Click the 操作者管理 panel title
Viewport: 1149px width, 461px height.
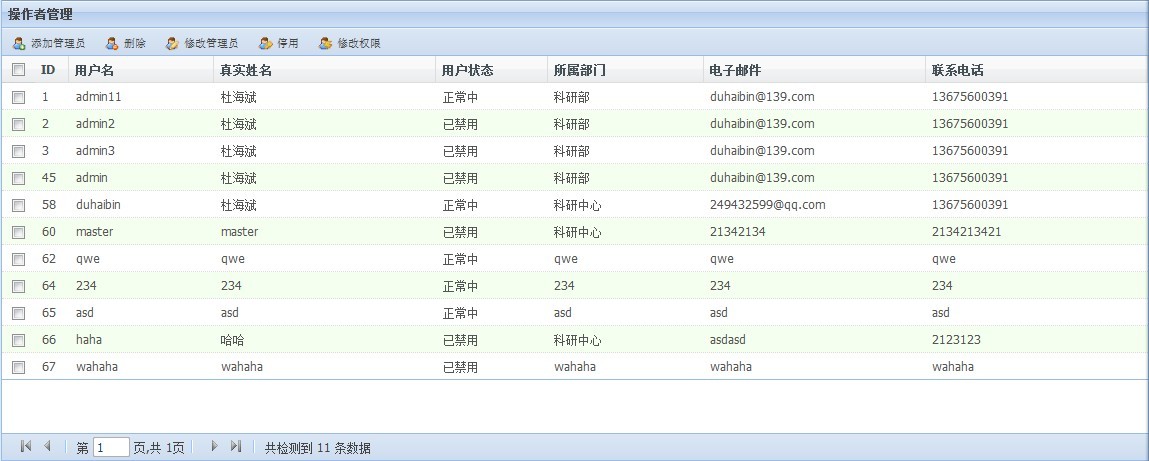40,14
